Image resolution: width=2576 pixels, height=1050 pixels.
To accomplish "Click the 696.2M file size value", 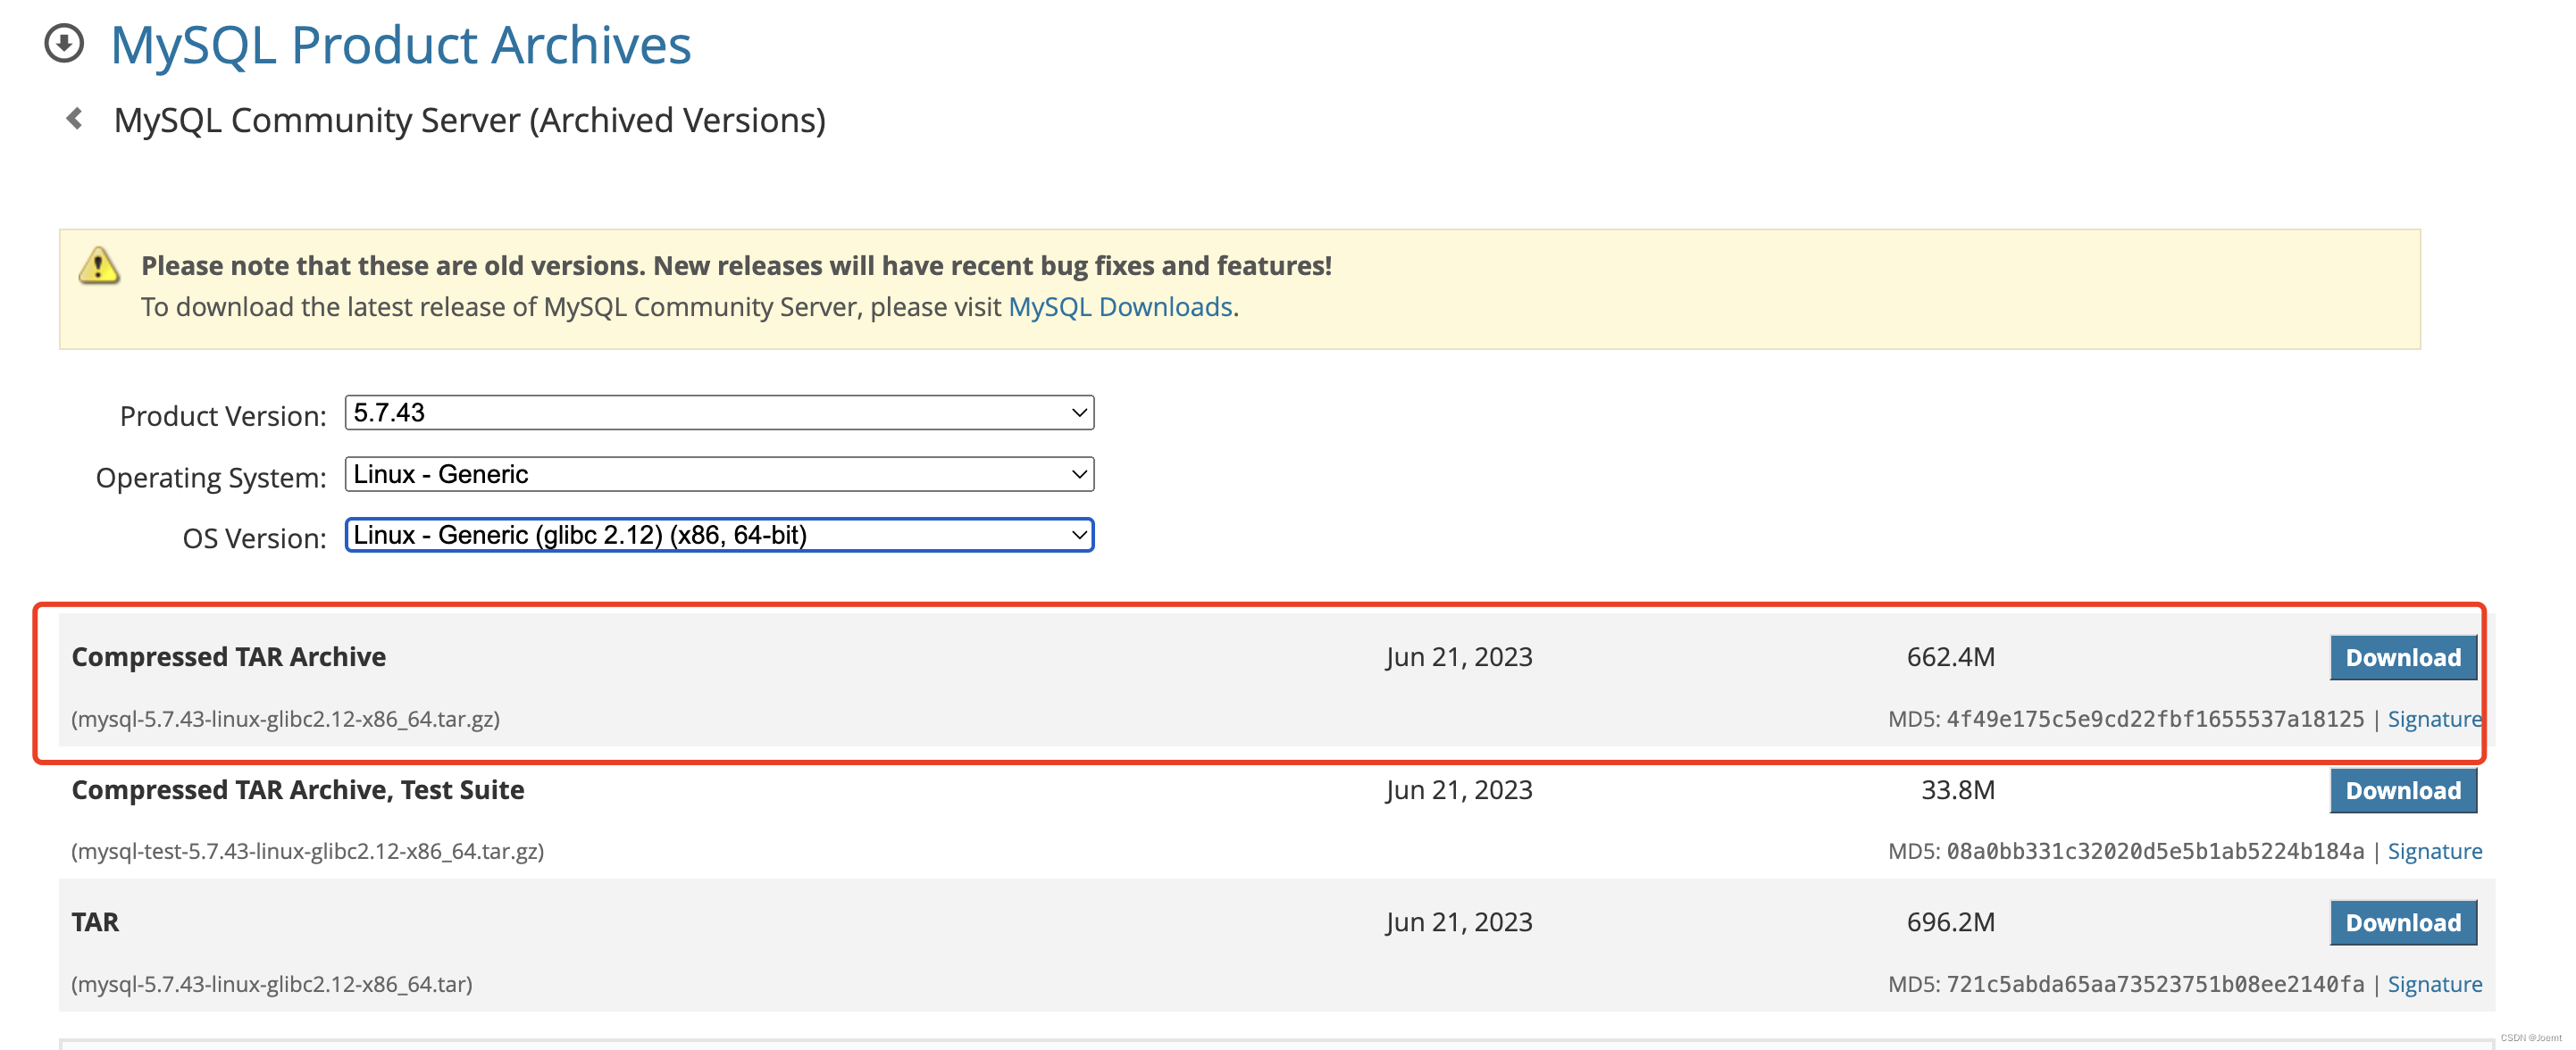I will coord(1950,921).
